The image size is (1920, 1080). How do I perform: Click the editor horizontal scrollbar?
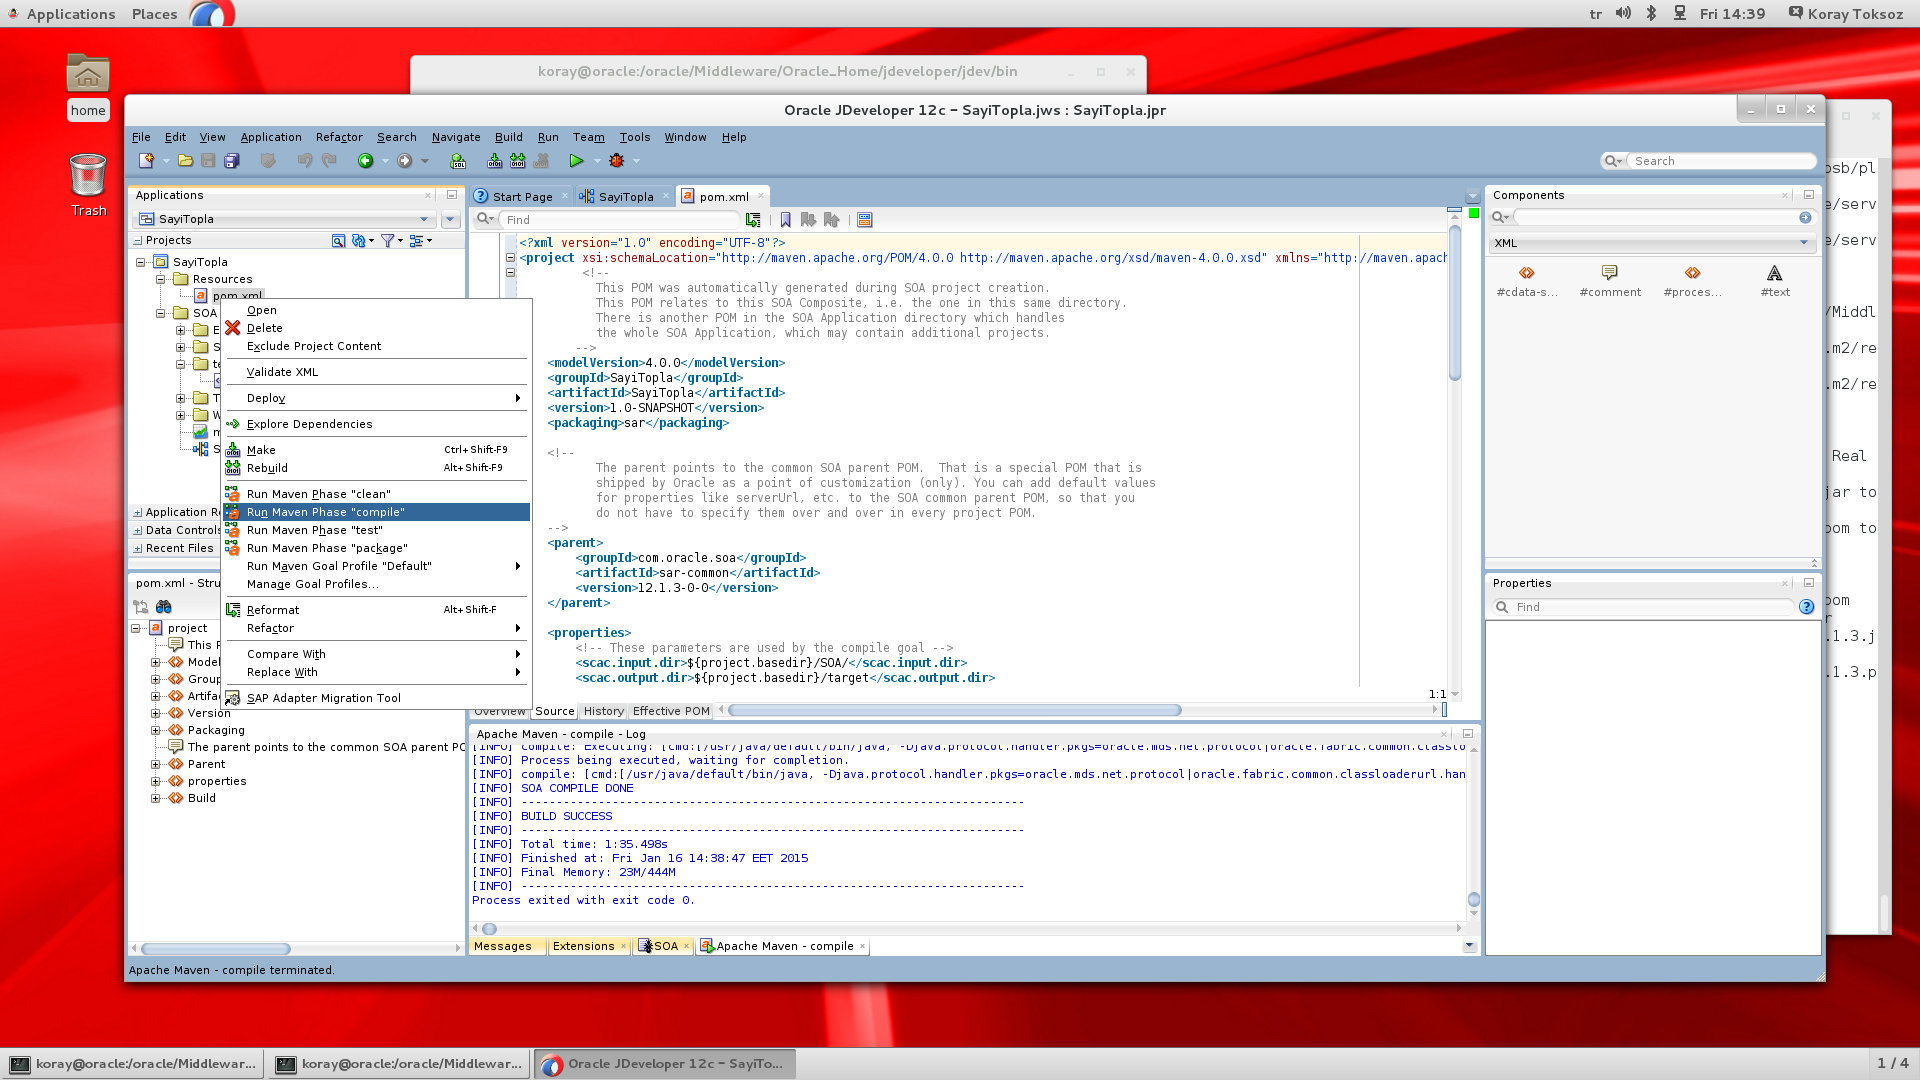click(x=955, y=710)
